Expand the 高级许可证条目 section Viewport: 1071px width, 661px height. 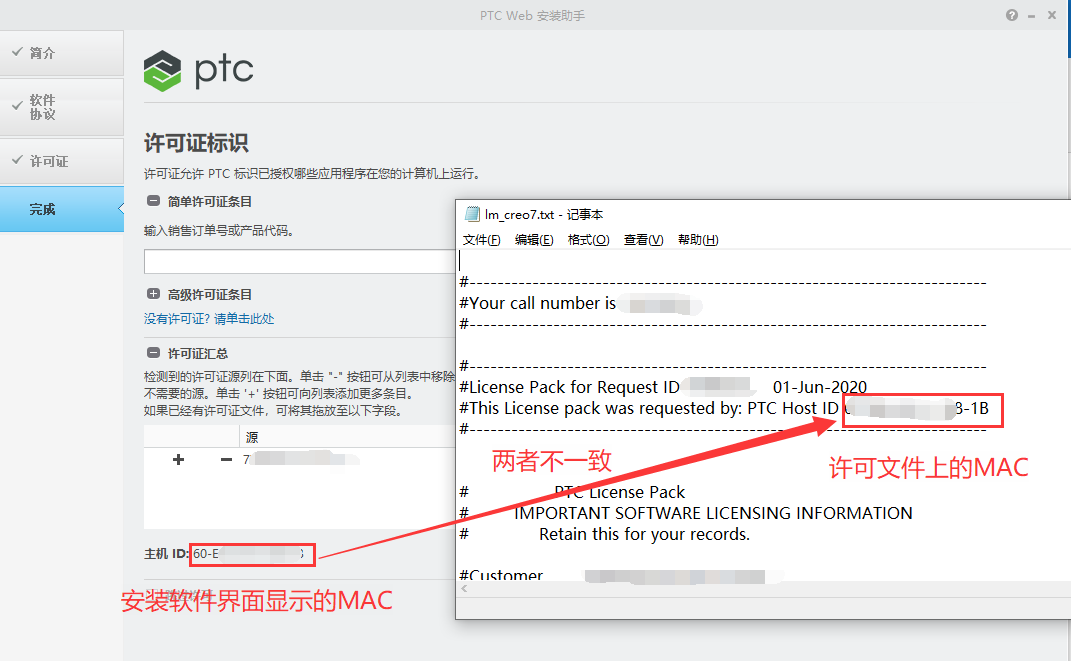point(154,294)
